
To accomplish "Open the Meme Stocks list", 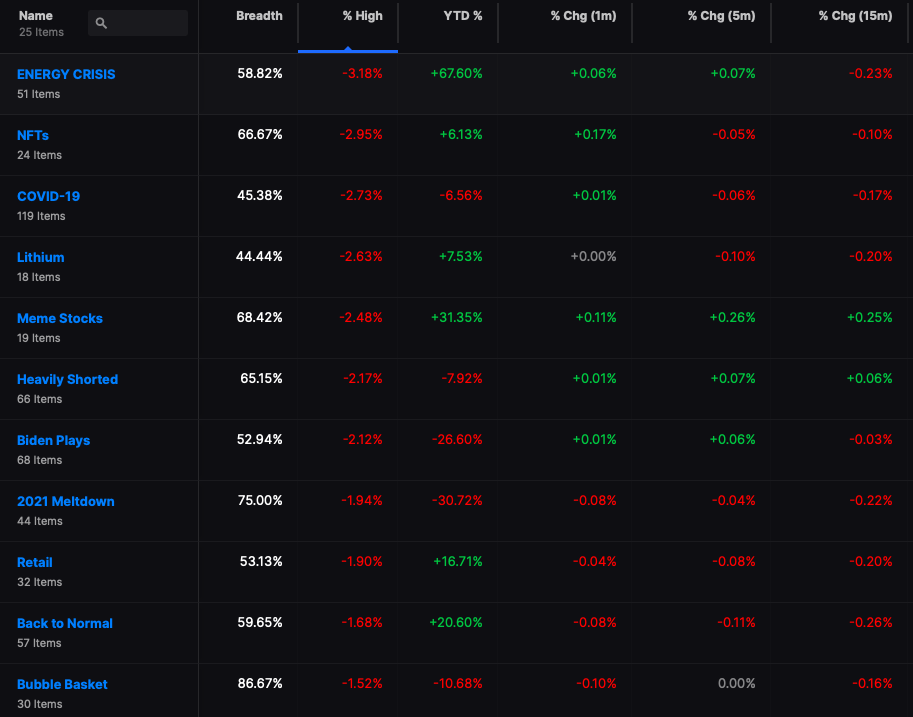I will pos(59,319).
